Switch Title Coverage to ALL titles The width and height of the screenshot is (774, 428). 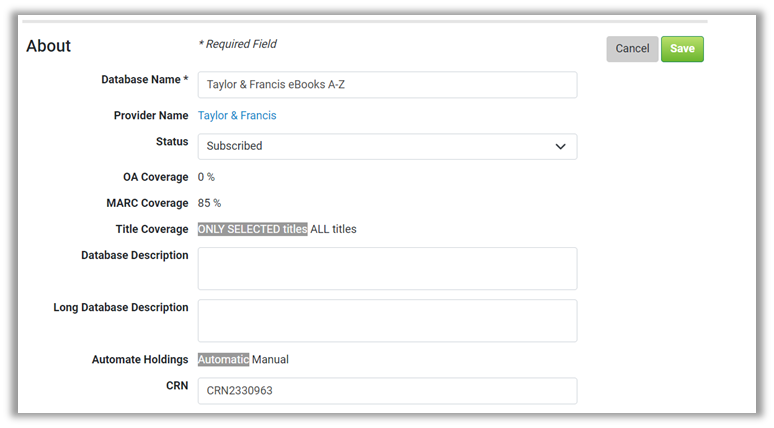coord(334,229)
